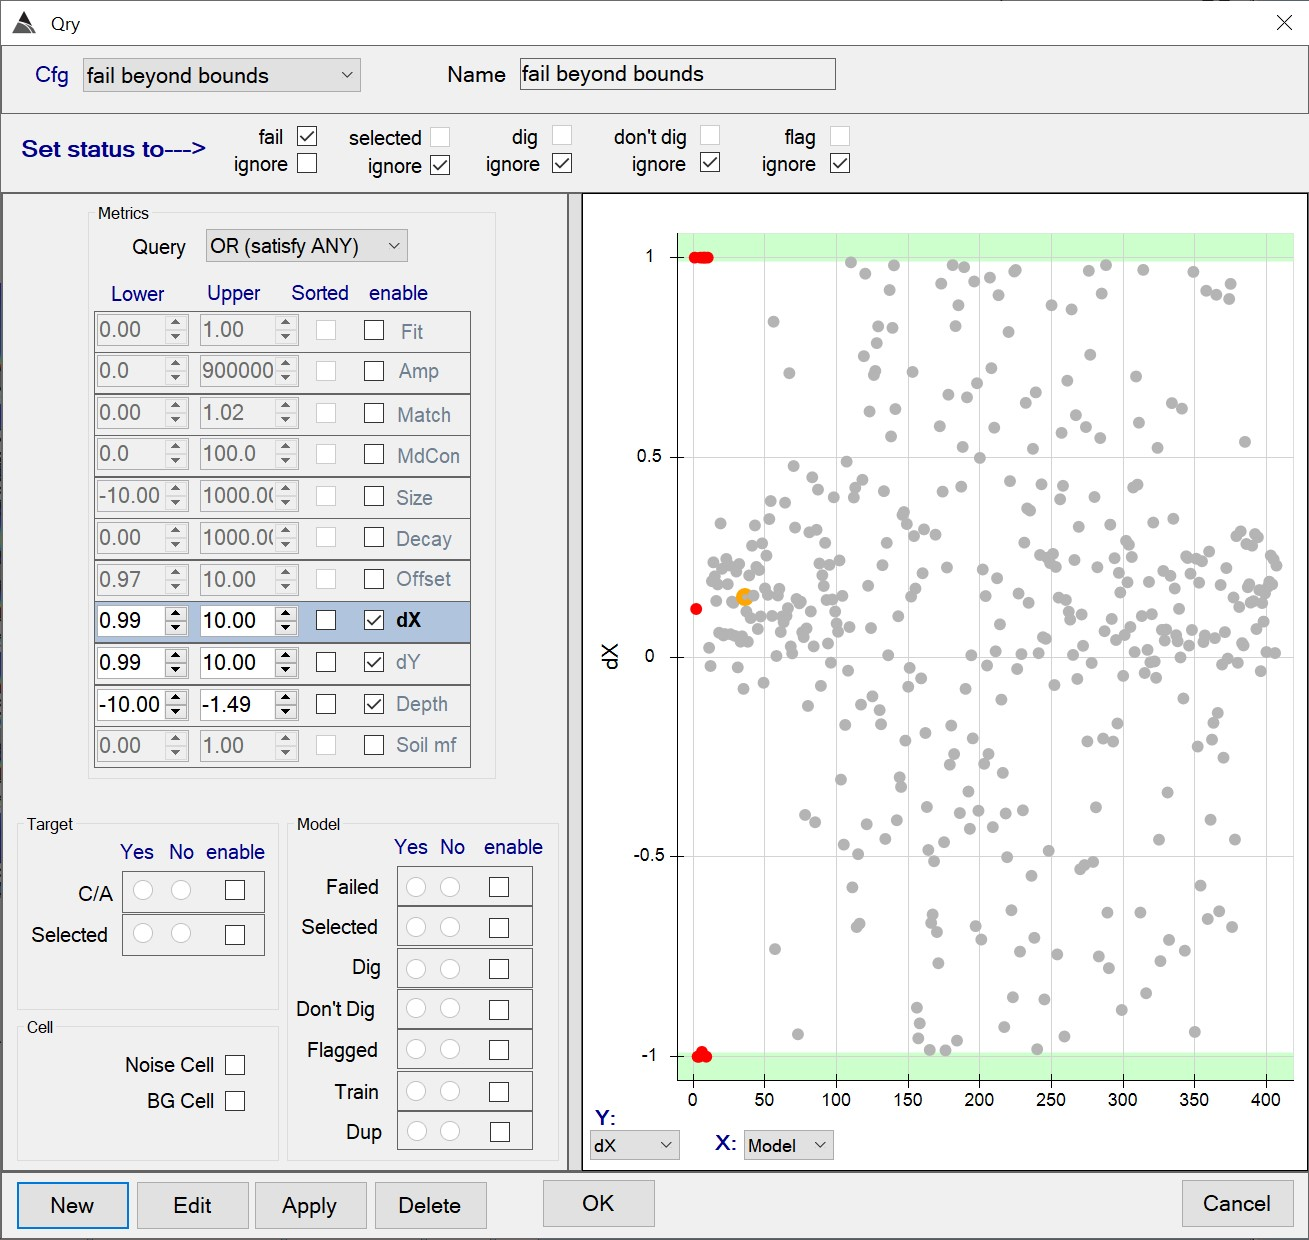Screen dimensions: 1309x1240
Task: Enable the Soil mf metric checkbox
Action: pos(374,745)
